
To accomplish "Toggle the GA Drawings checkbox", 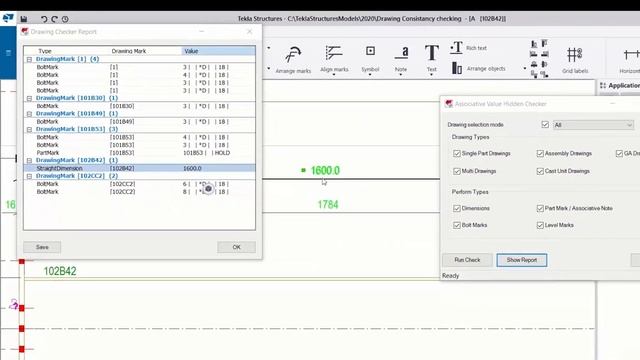I will click(619, 153).
